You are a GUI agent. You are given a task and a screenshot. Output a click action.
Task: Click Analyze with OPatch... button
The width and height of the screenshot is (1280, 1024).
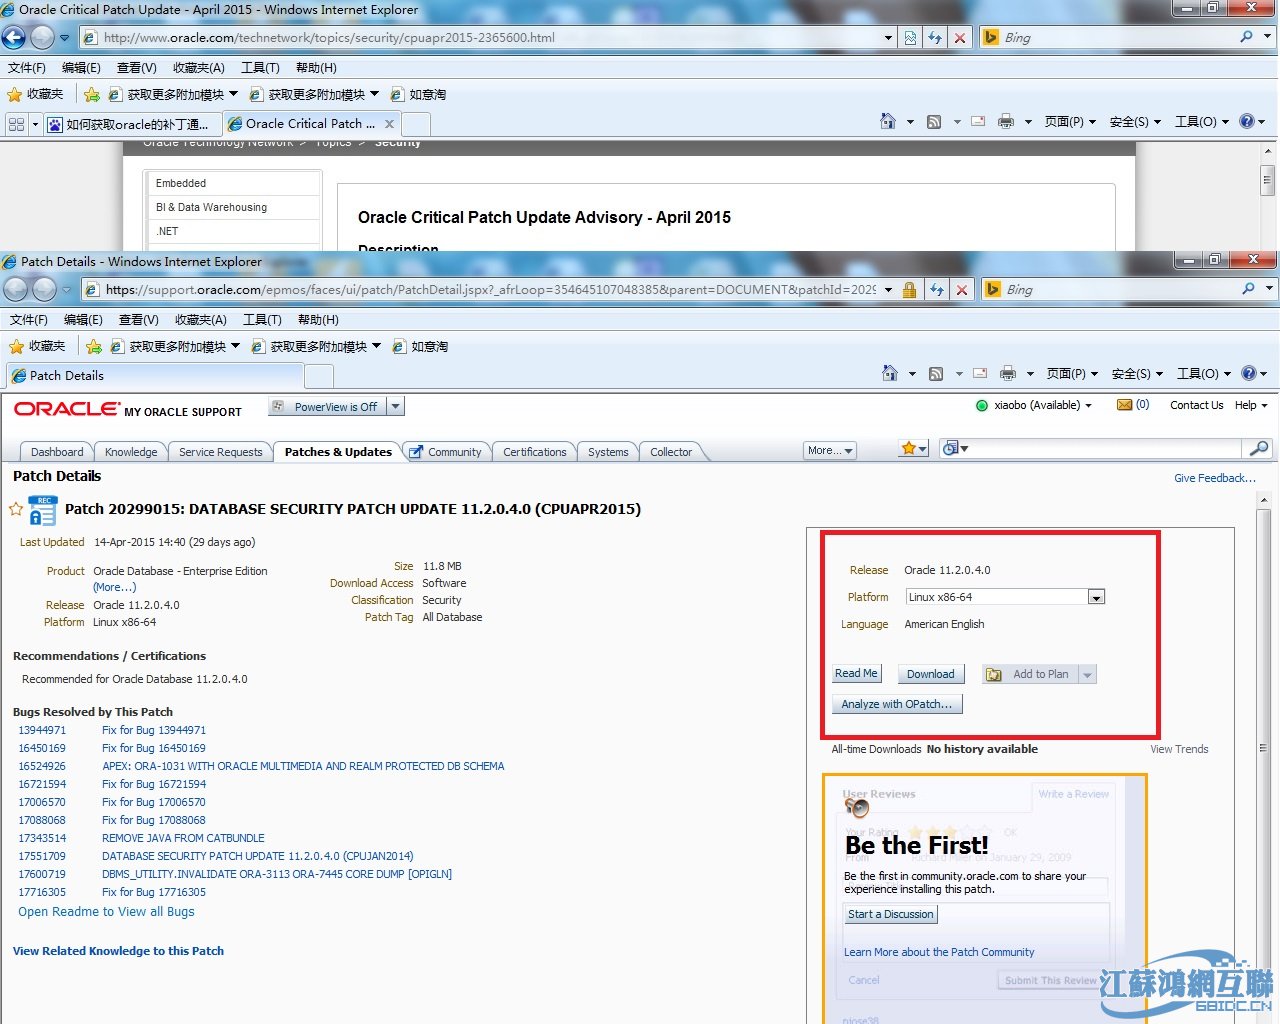click(897, 704)
